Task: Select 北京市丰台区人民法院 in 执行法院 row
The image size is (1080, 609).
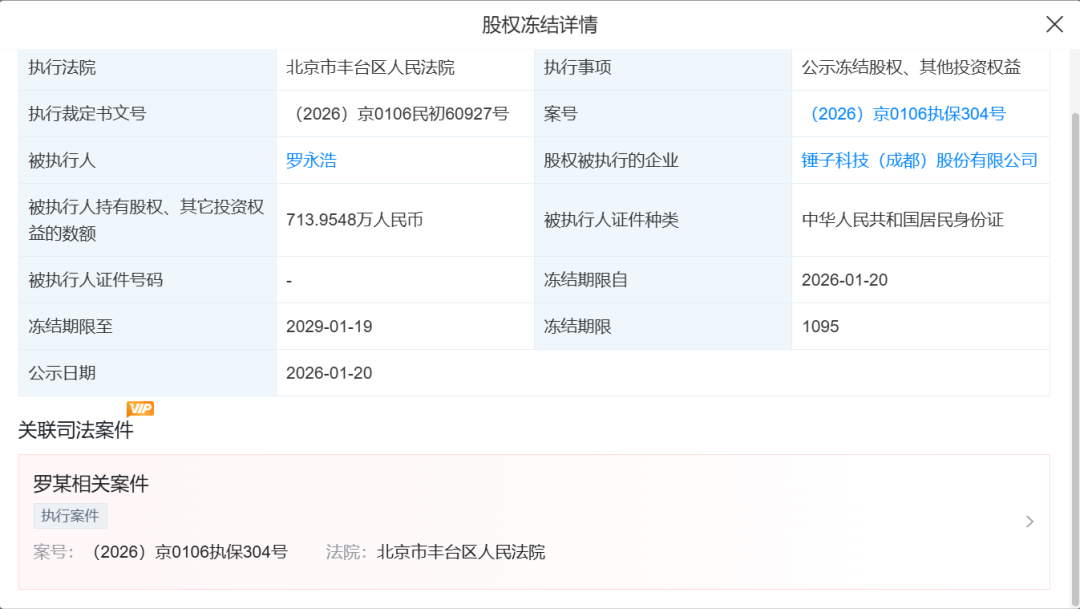Action: (x=371, y=68)
